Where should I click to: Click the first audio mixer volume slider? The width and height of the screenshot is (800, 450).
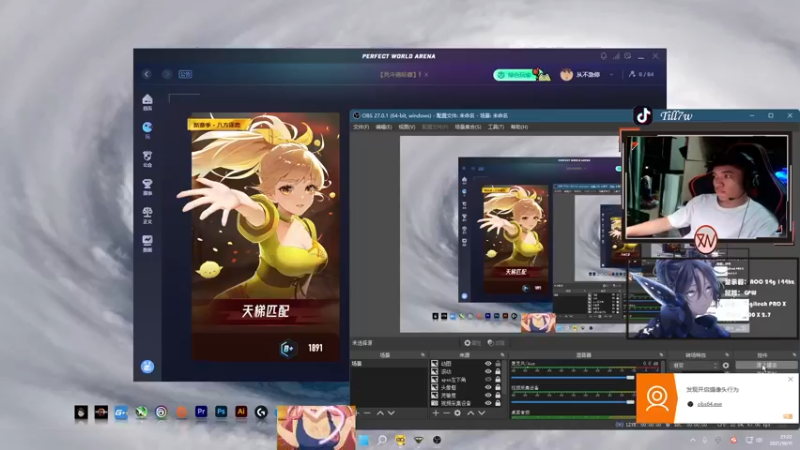tap(572, 378)
